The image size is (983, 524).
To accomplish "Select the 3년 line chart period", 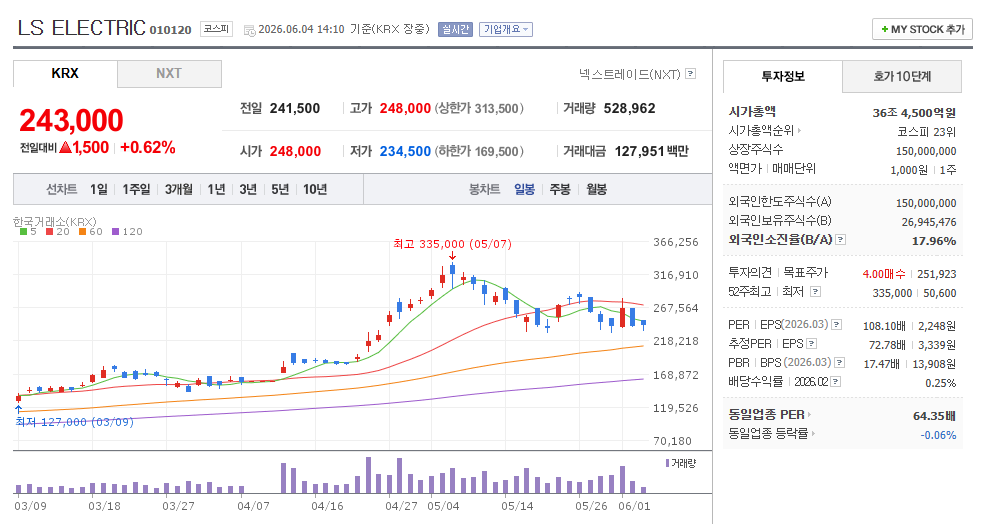I will coord(248,189).
